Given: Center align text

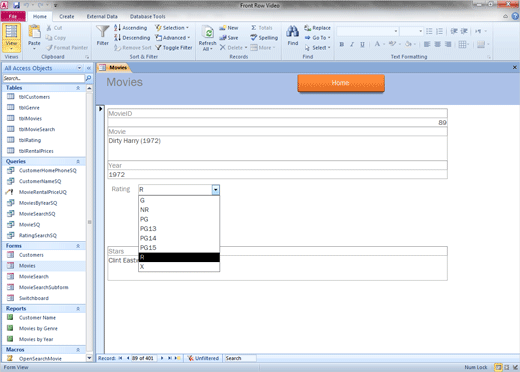Looking at the screenshot, I should click(437, 44).
